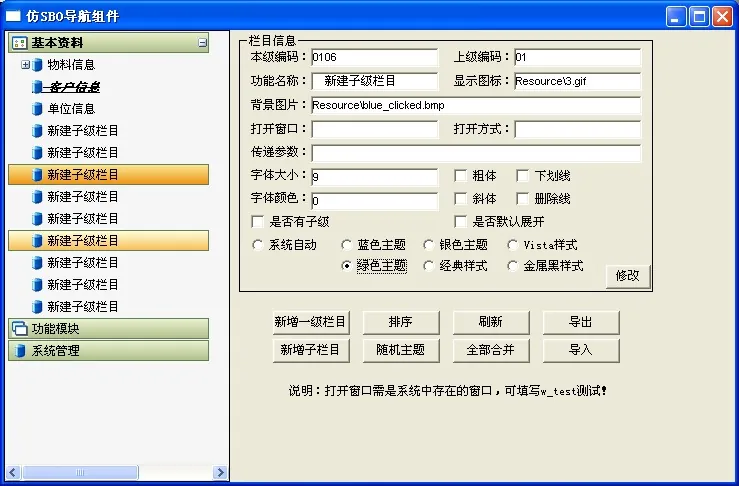Expand the 物料信息 tree node
The height and width of the screenshot is (486, 739).
pyautogui.click(x=25, y=65)
